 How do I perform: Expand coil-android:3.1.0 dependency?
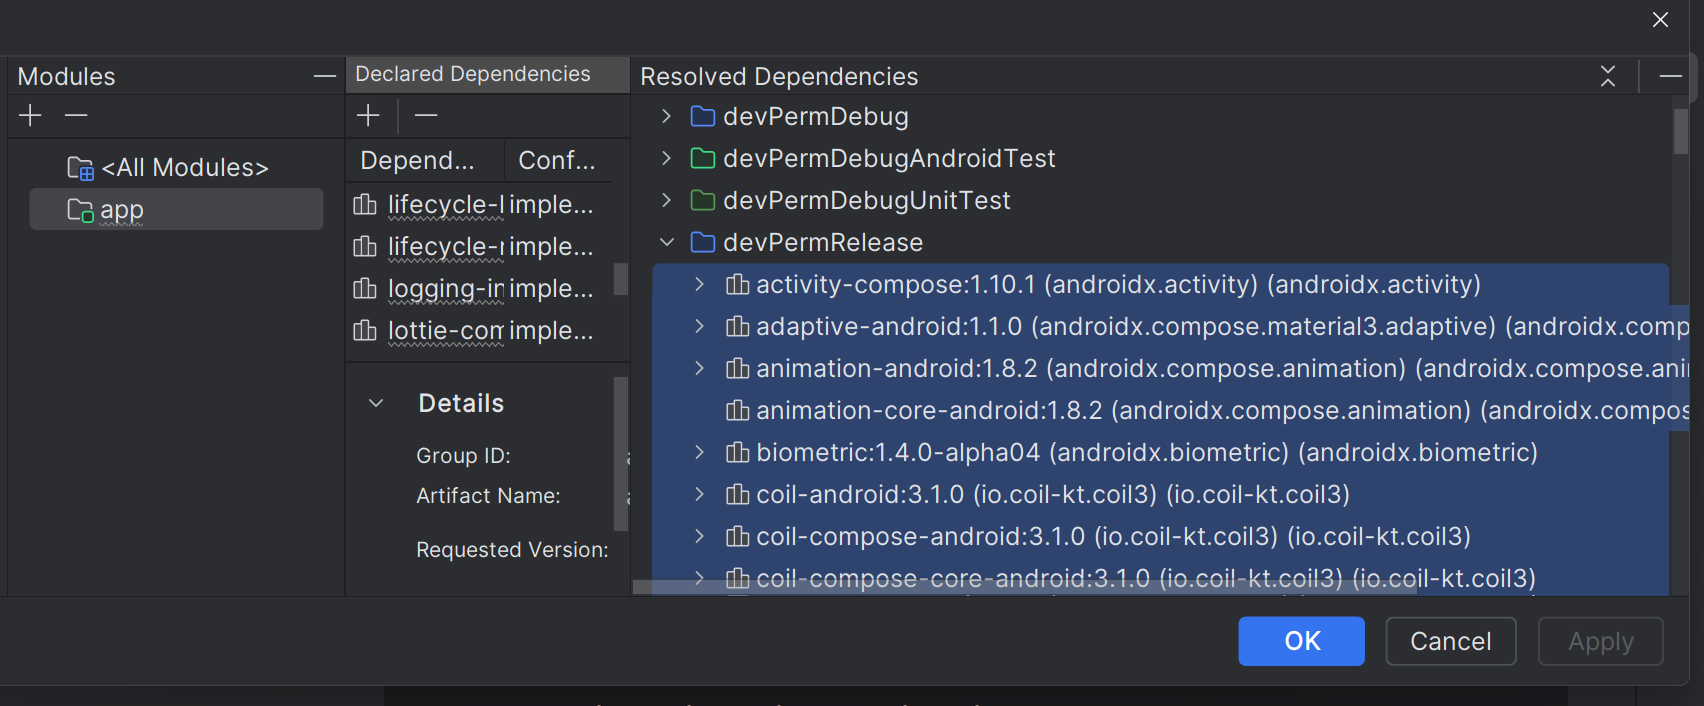coord(700,494)
